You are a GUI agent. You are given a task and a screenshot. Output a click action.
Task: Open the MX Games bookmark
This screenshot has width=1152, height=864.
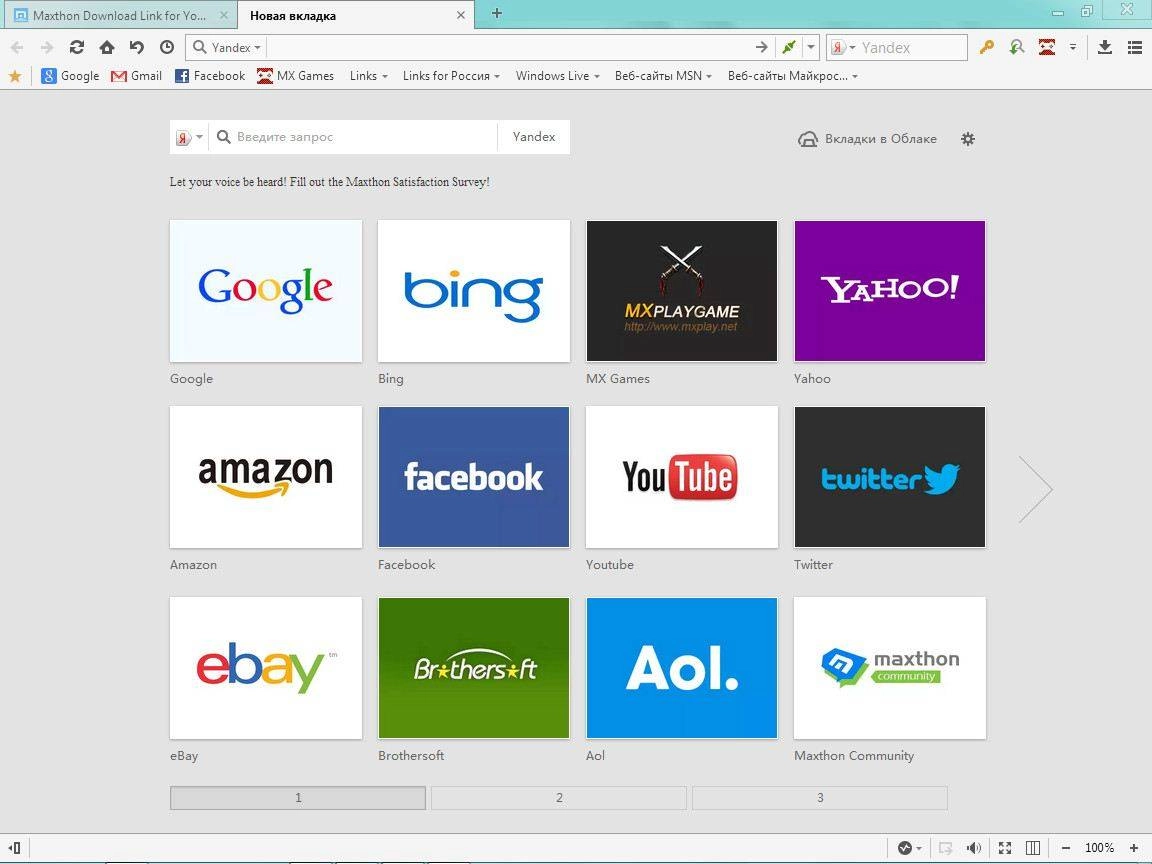tap(295, 76)
